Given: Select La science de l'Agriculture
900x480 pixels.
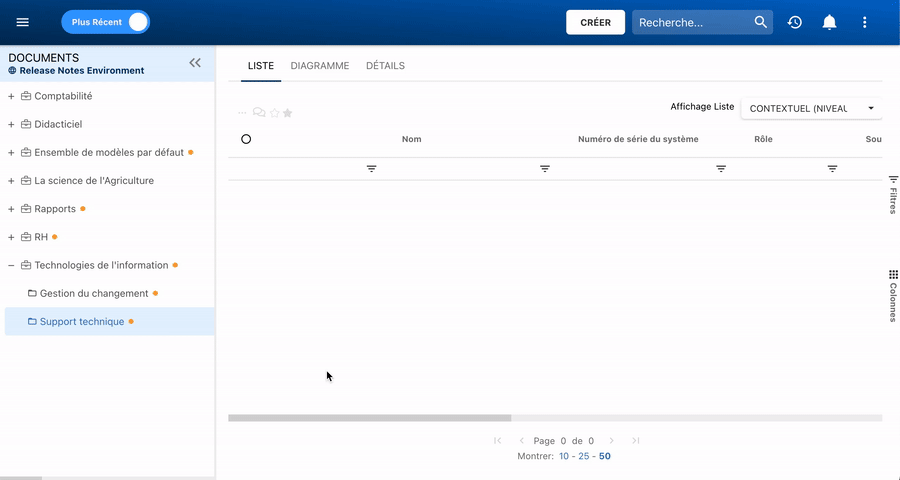Looking at the screenshot, I should point(94,180).
